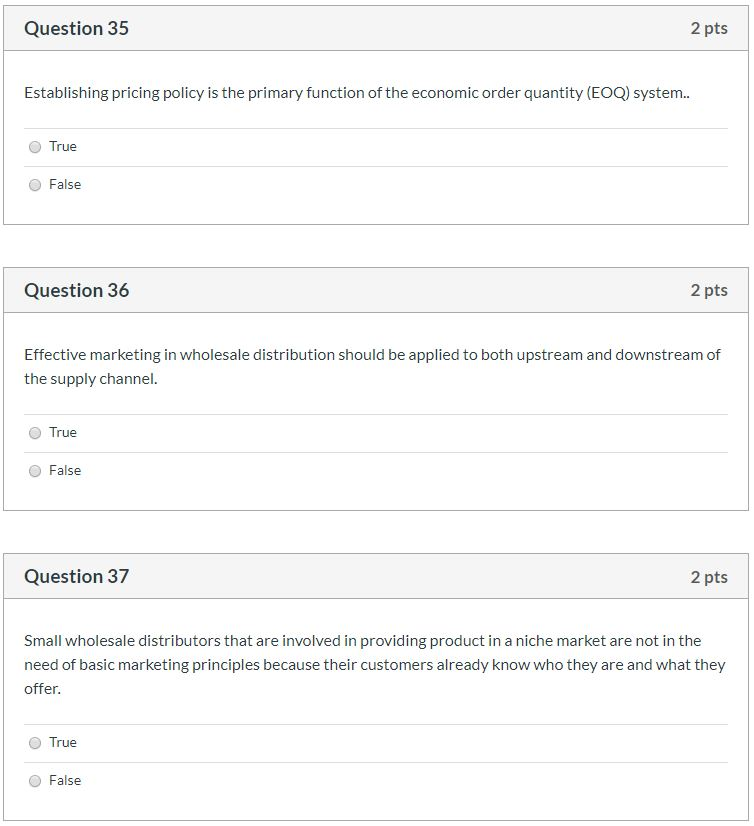754x826 pixels.
Task: Click the True label text in Question 37
Action: pyautogui.click(x=62, y=742)
